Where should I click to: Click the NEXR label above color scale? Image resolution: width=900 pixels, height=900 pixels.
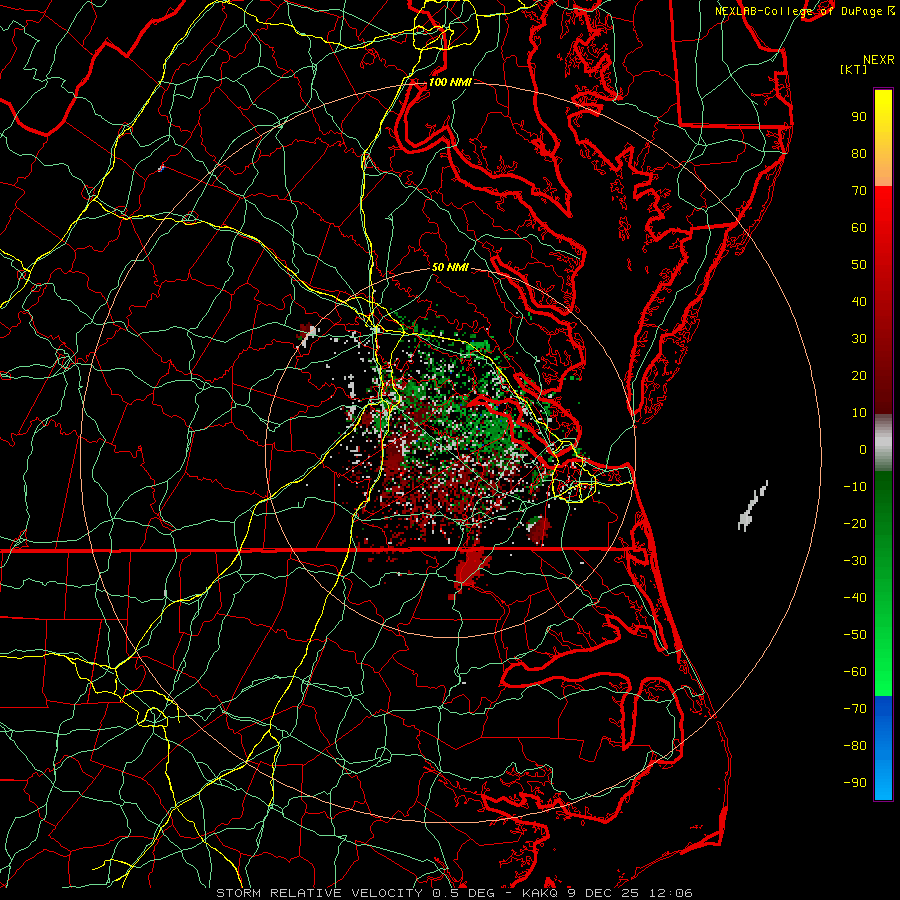(x=879, y=60)
